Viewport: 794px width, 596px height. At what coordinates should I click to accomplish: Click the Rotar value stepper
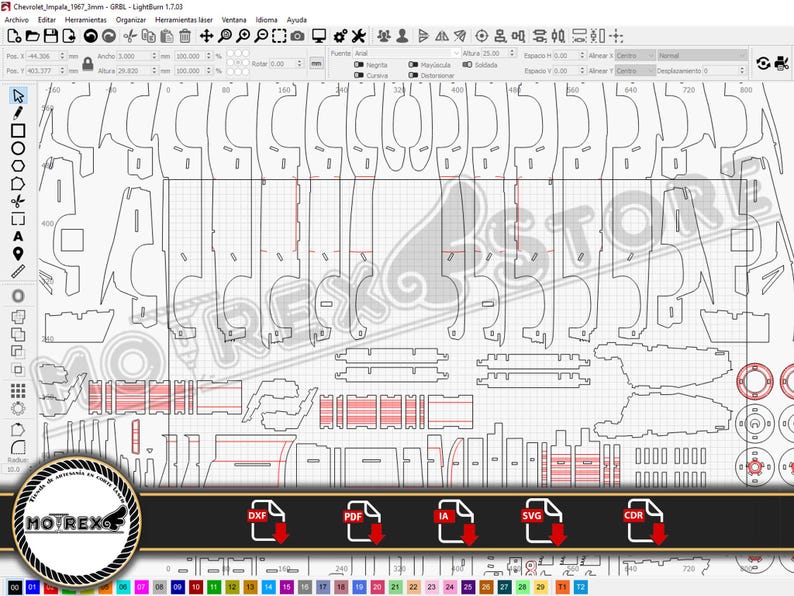pos(300,63)
